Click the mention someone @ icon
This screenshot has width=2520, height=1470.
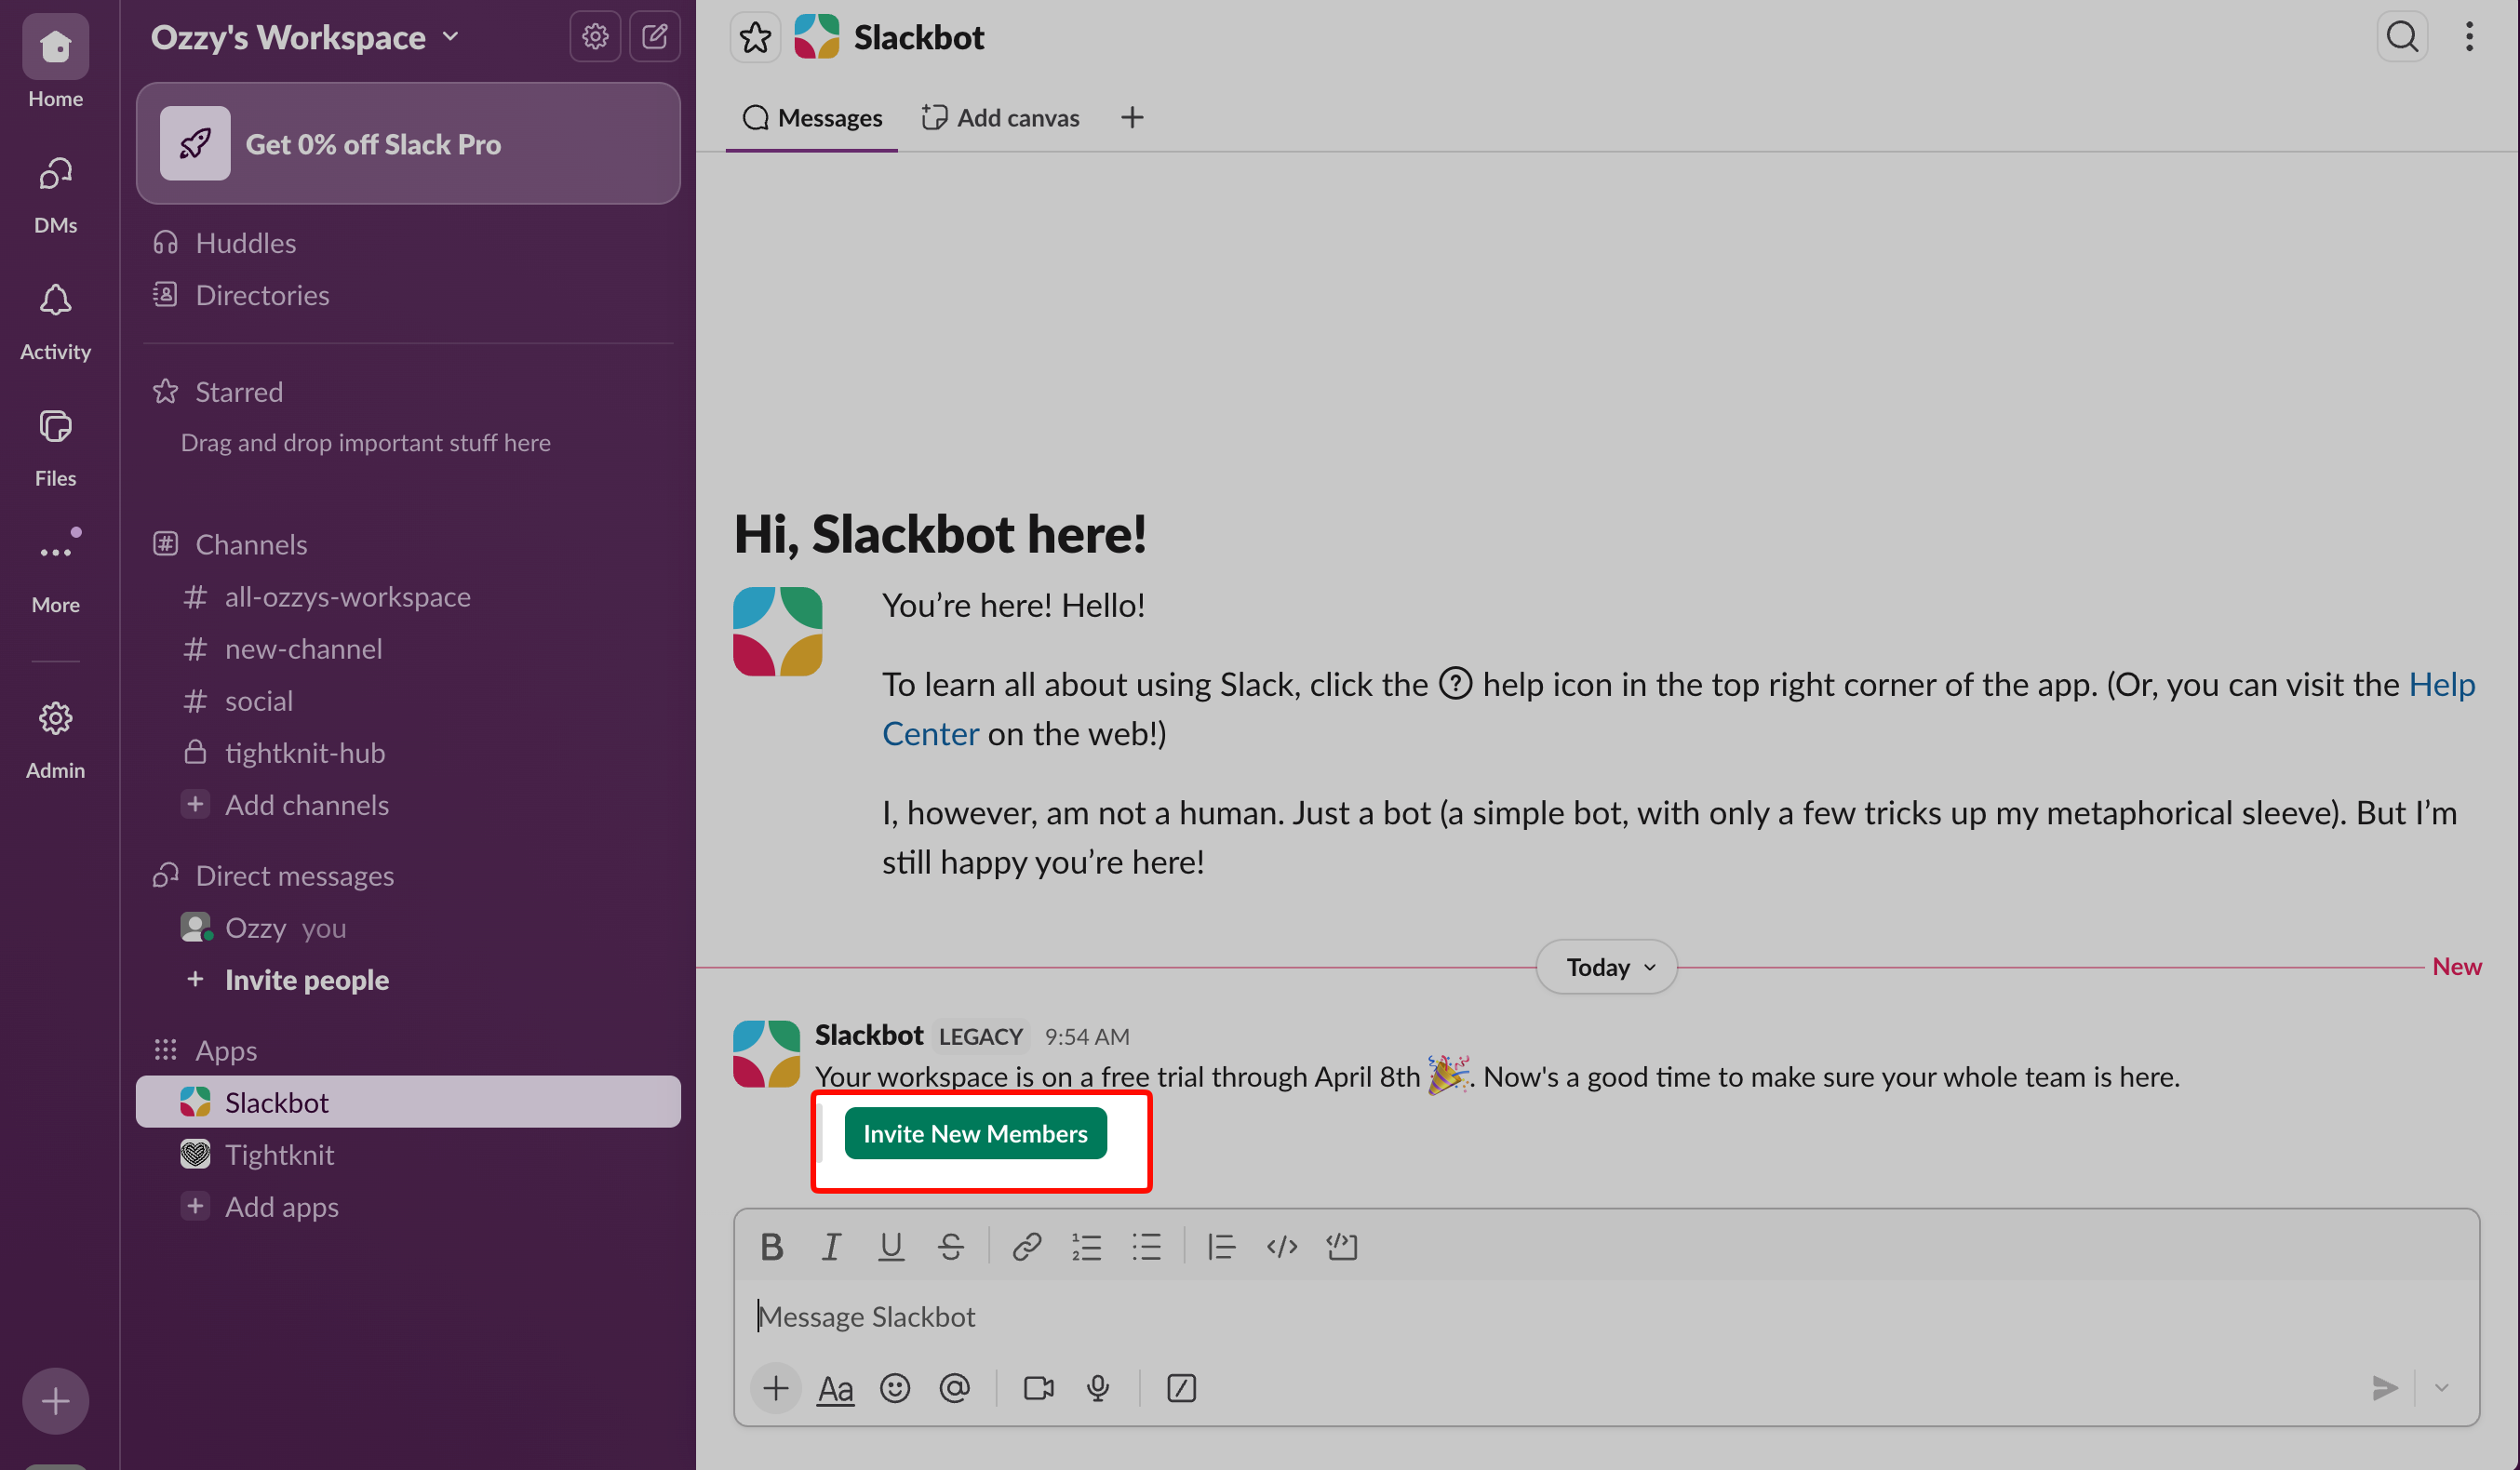954,1388
